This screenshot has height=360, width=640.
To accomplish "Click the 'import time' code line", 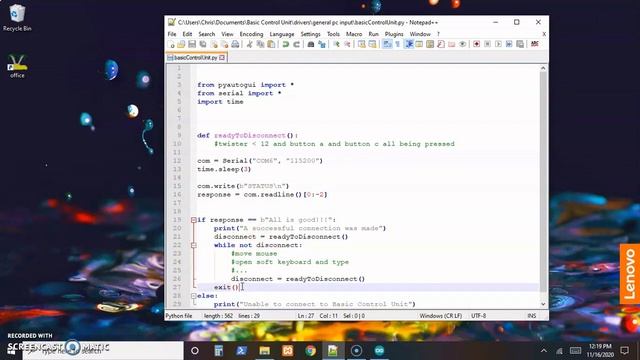I will (x=220, y=102).
